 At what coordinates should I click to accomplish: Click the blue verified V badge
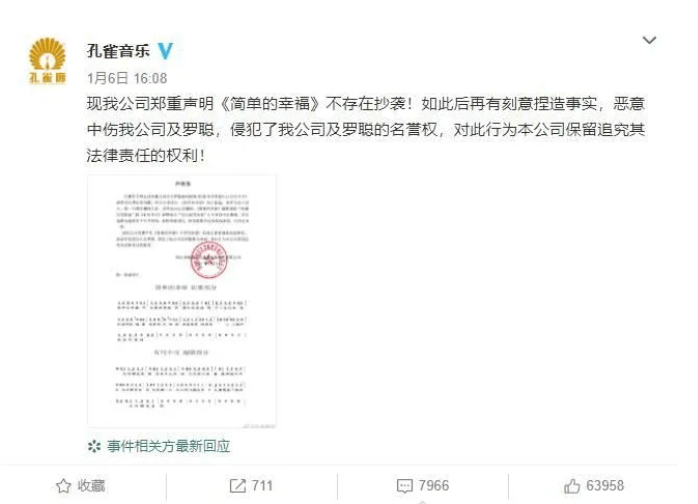(165, 51)
